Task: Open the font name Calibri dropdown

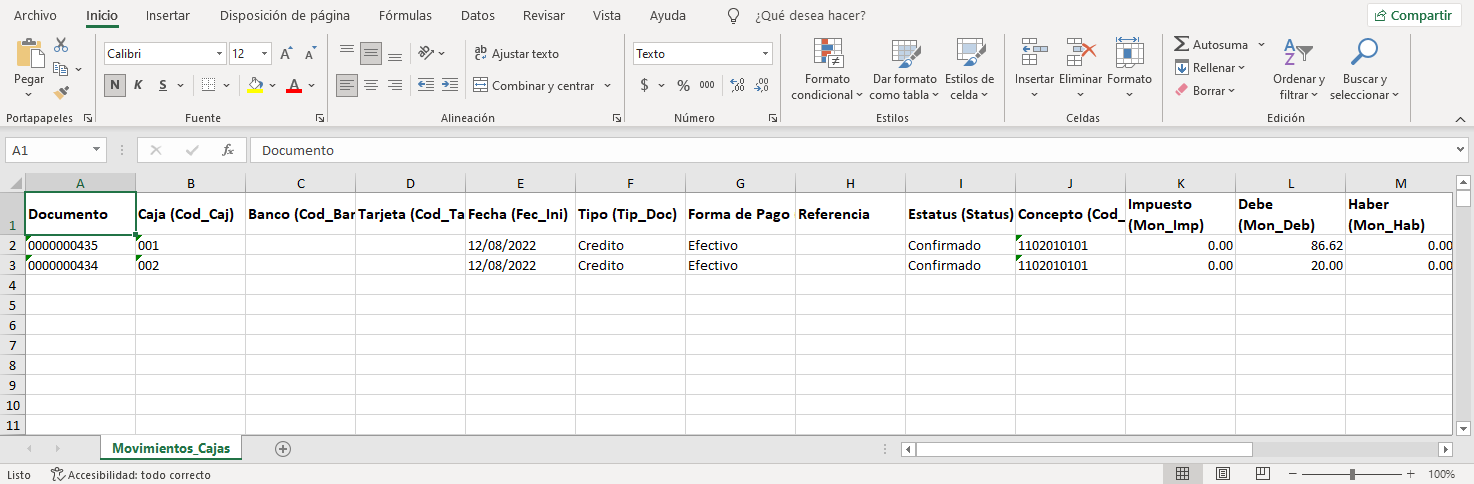Action: coord(219,54)
